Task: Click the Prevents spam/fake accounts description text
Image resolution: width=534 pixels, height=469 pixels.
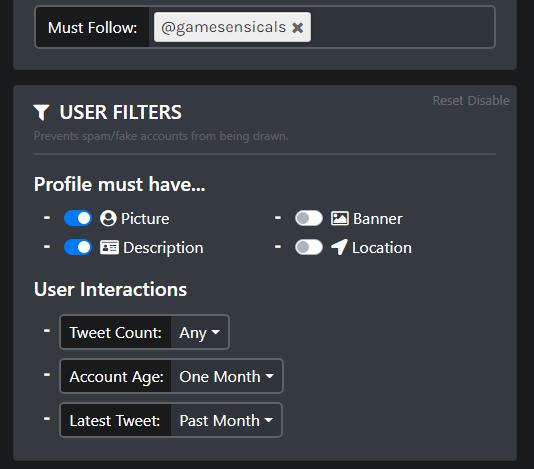Action: click(x=161, y=136)
